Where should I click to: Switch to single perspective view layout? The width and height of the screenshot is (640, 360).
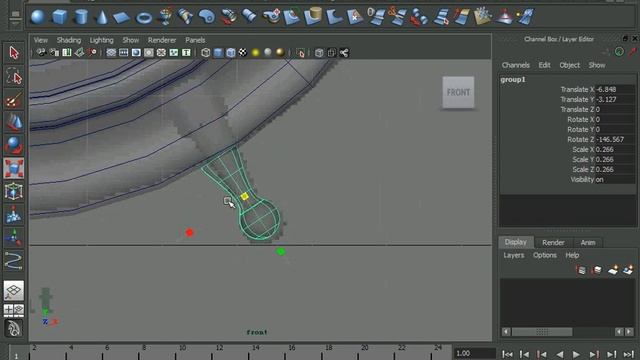pos(14,291)
